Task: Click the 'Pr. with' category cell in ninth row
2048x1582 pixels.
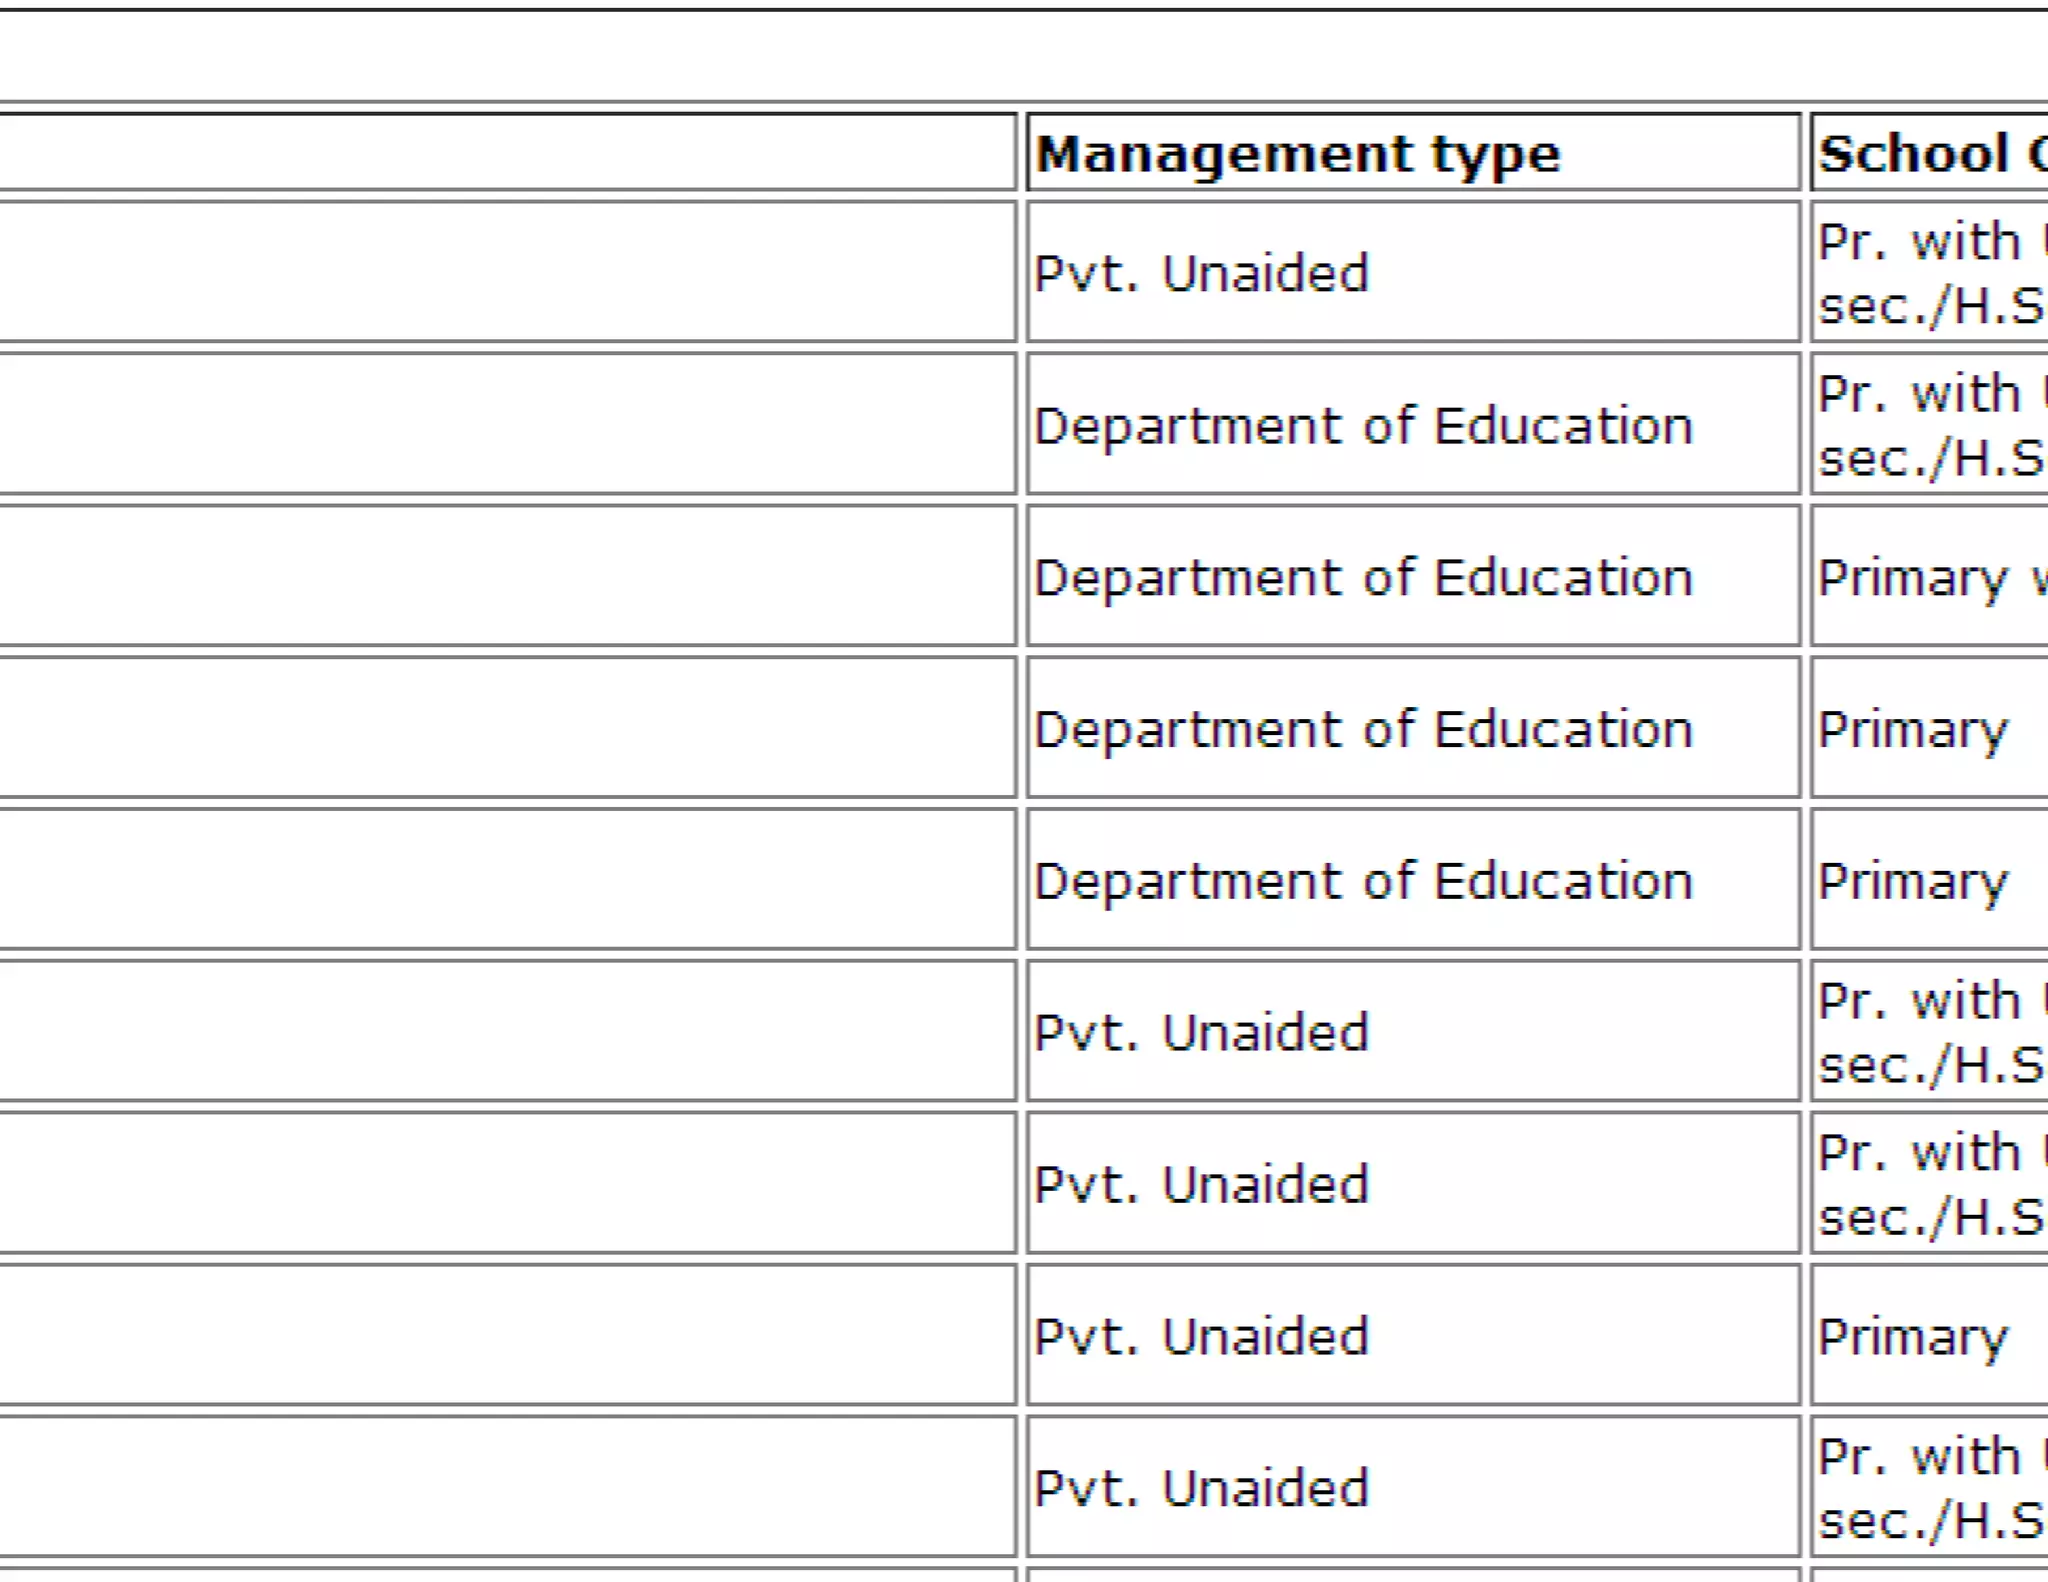Action: [1930, 1489]
